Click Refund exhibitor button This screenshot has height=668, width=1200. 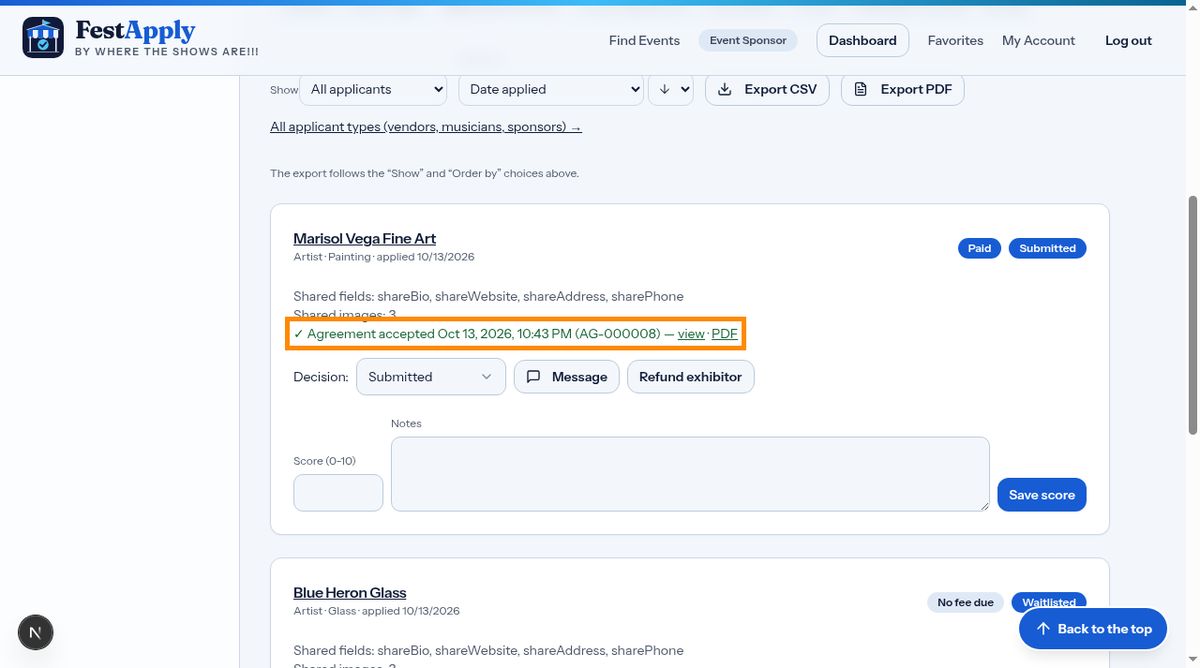691,377
